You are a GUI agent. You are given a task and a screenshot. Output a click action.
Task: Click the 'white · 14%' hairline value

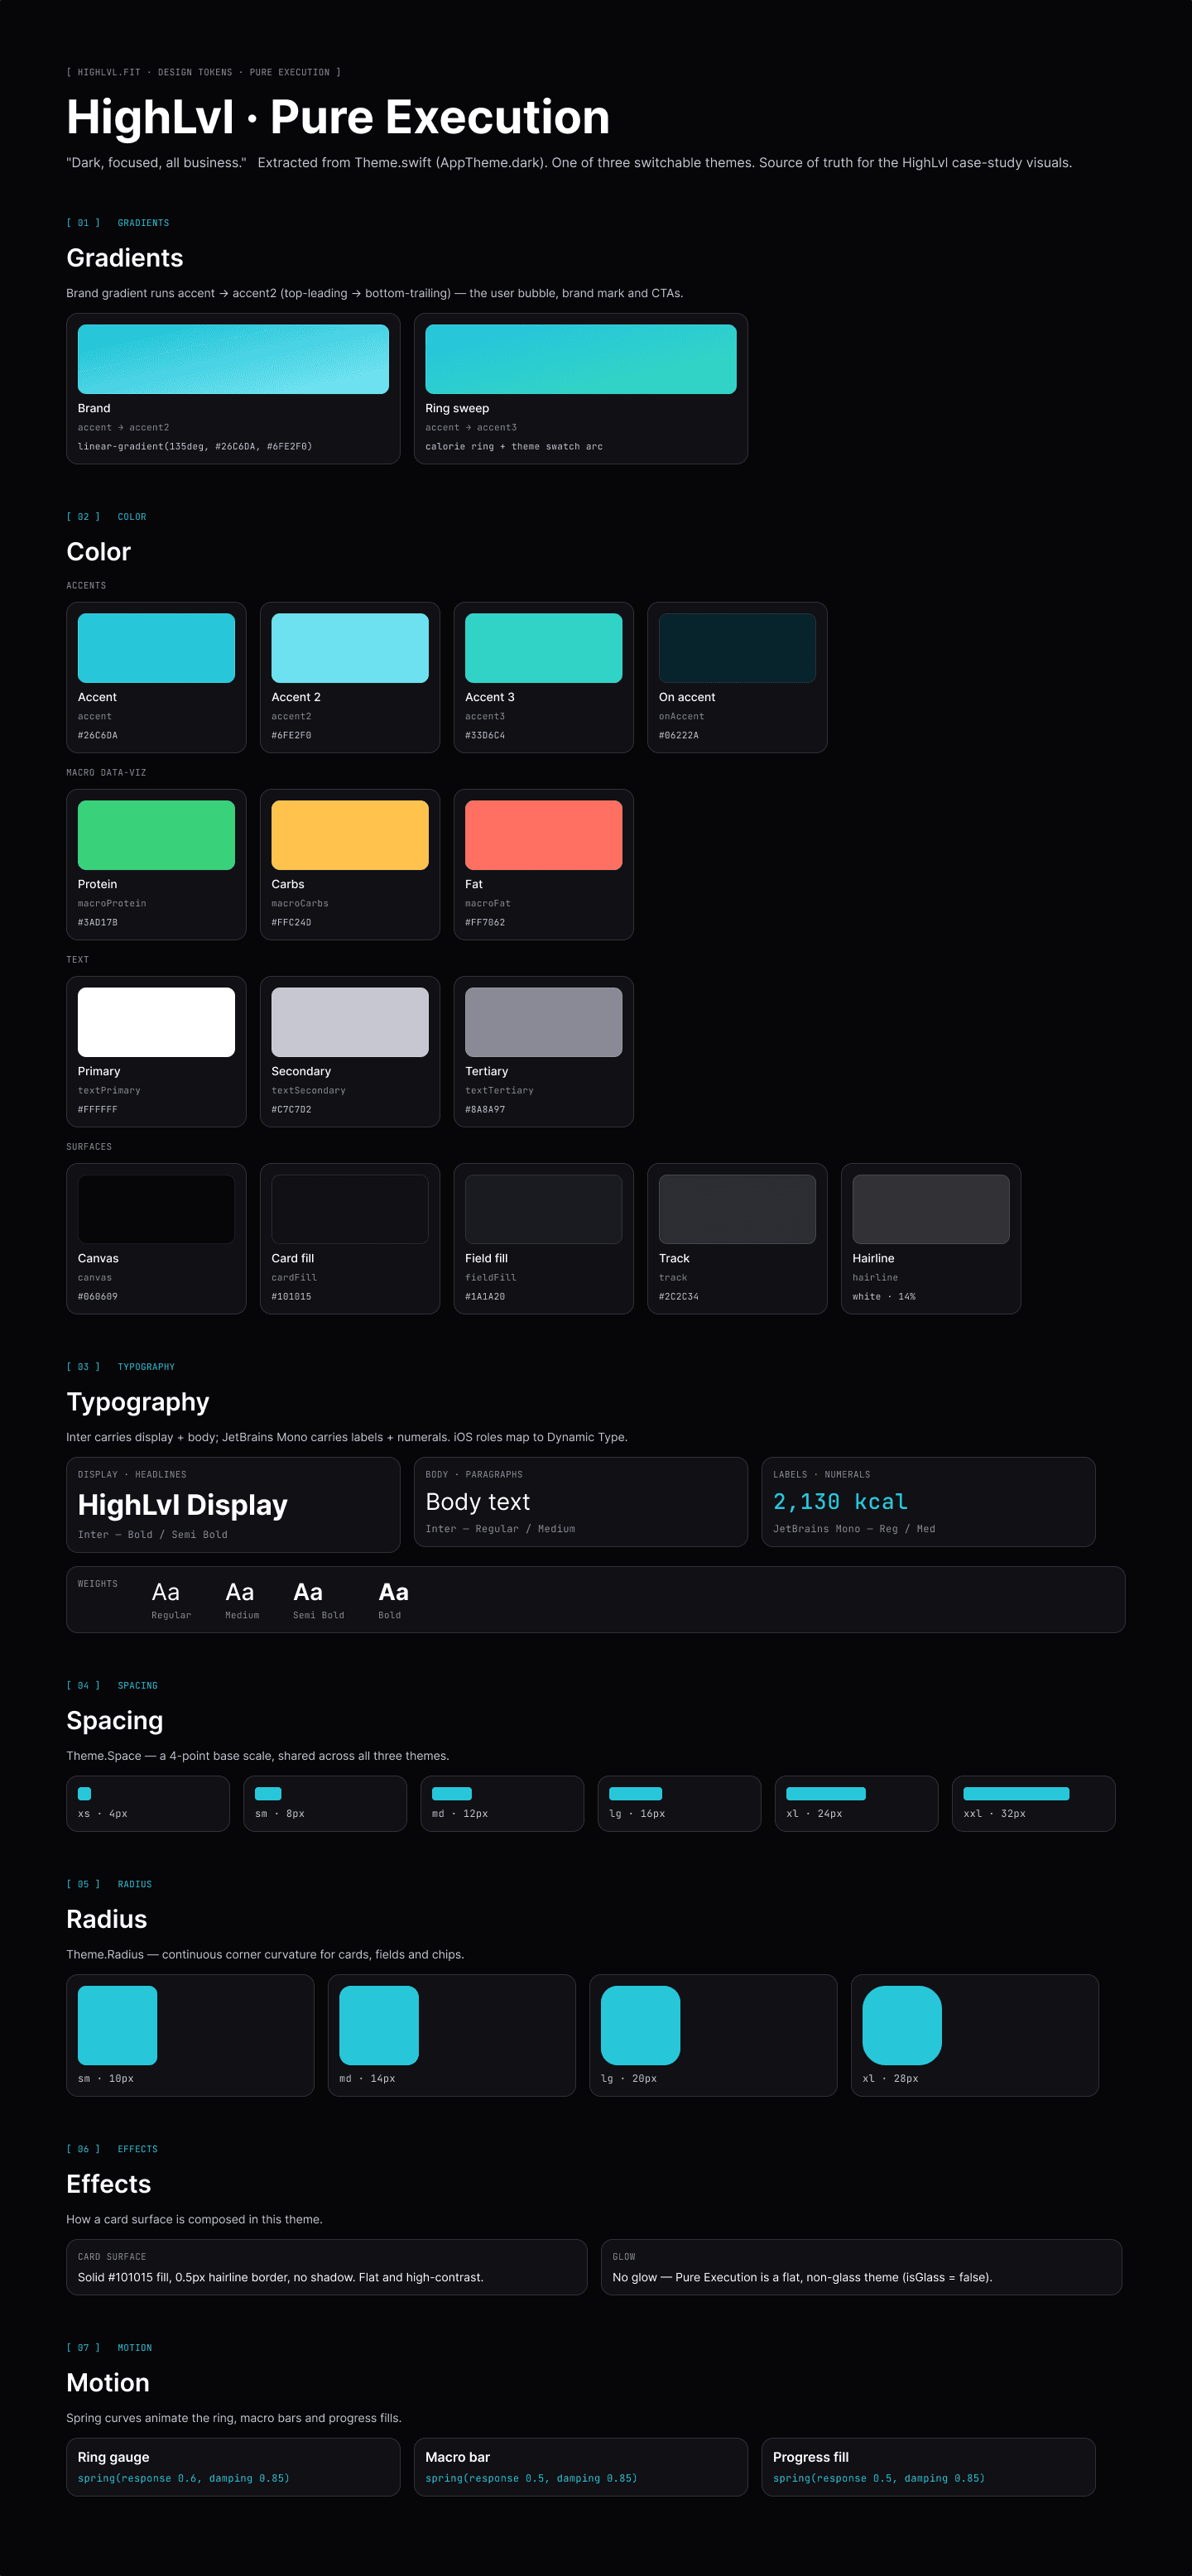[884, 1296]
